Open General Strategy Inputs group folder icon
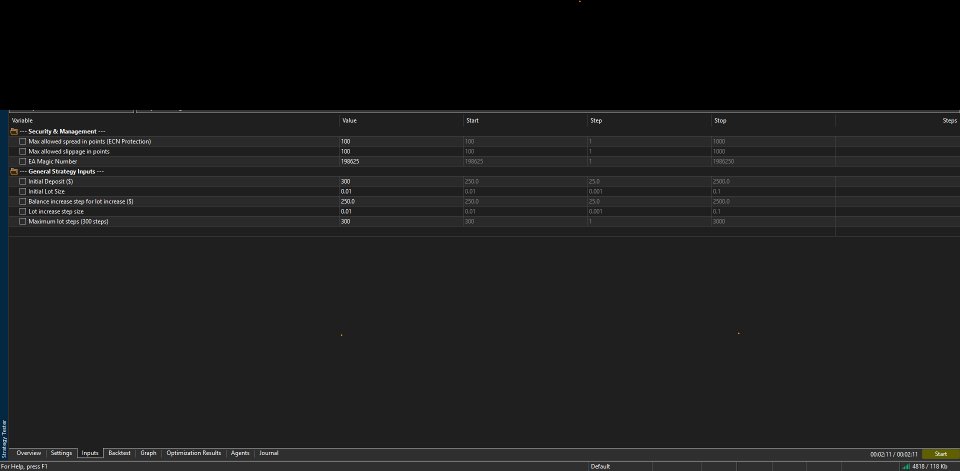 tap(14, 171)
